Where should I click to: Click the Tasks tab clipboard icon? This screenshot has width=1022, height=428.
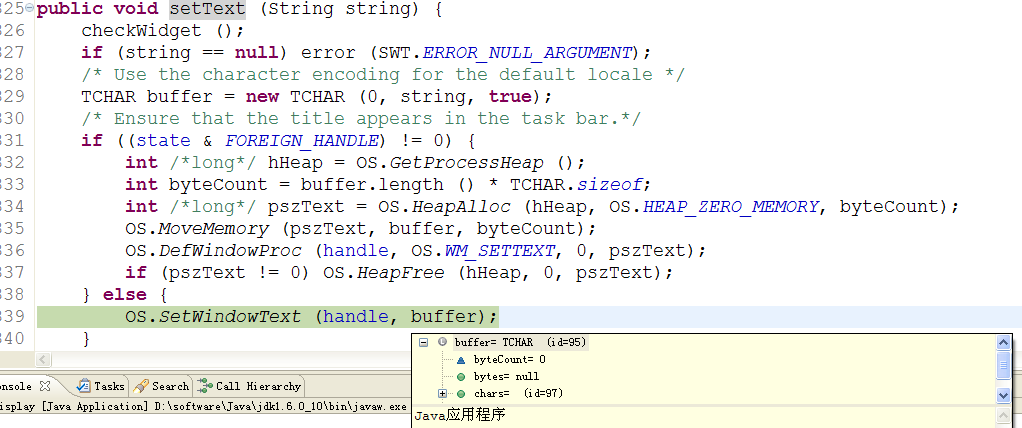(83, 386)
